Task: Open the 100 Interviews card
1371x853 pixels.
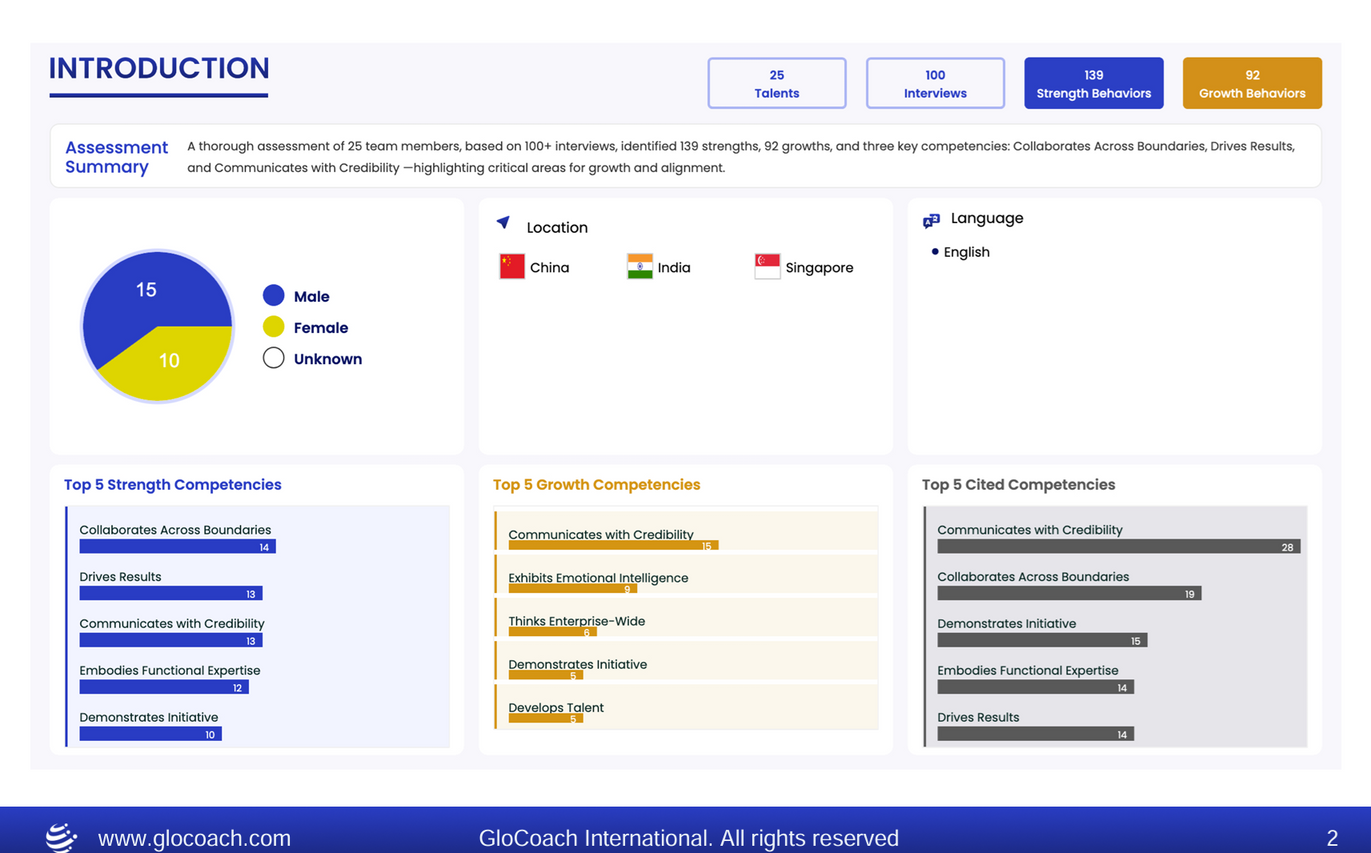Action: [935, 83]
